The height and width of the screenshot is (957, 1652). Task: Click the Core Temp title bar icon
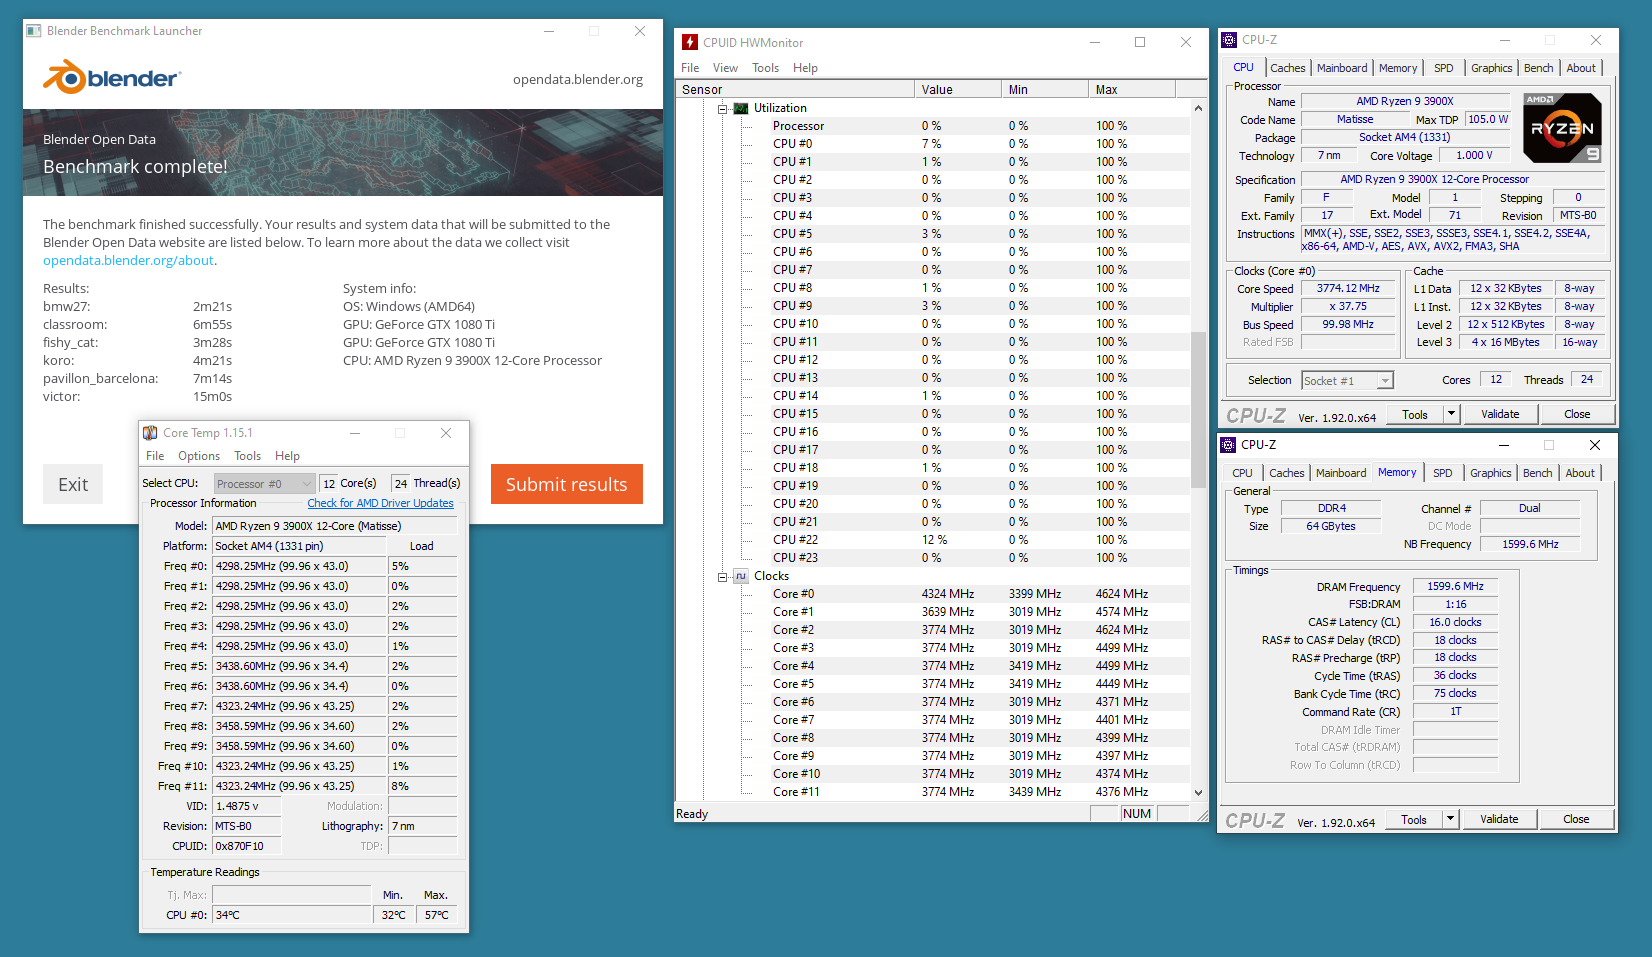[150, 433]
